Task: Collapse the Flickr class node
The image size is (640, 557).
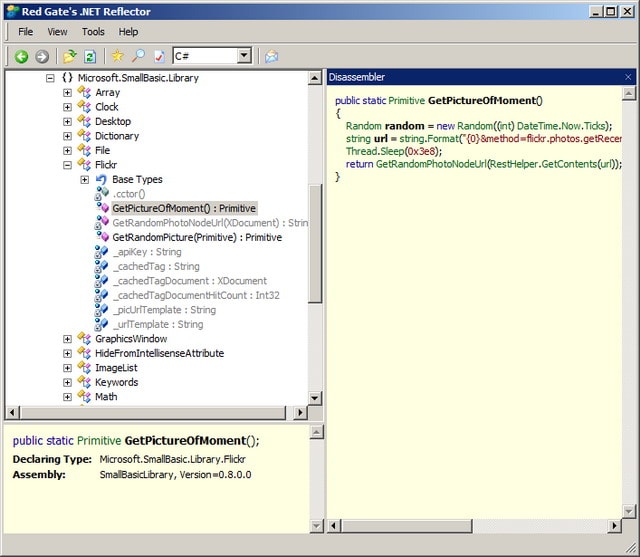Action: [67, 165]
